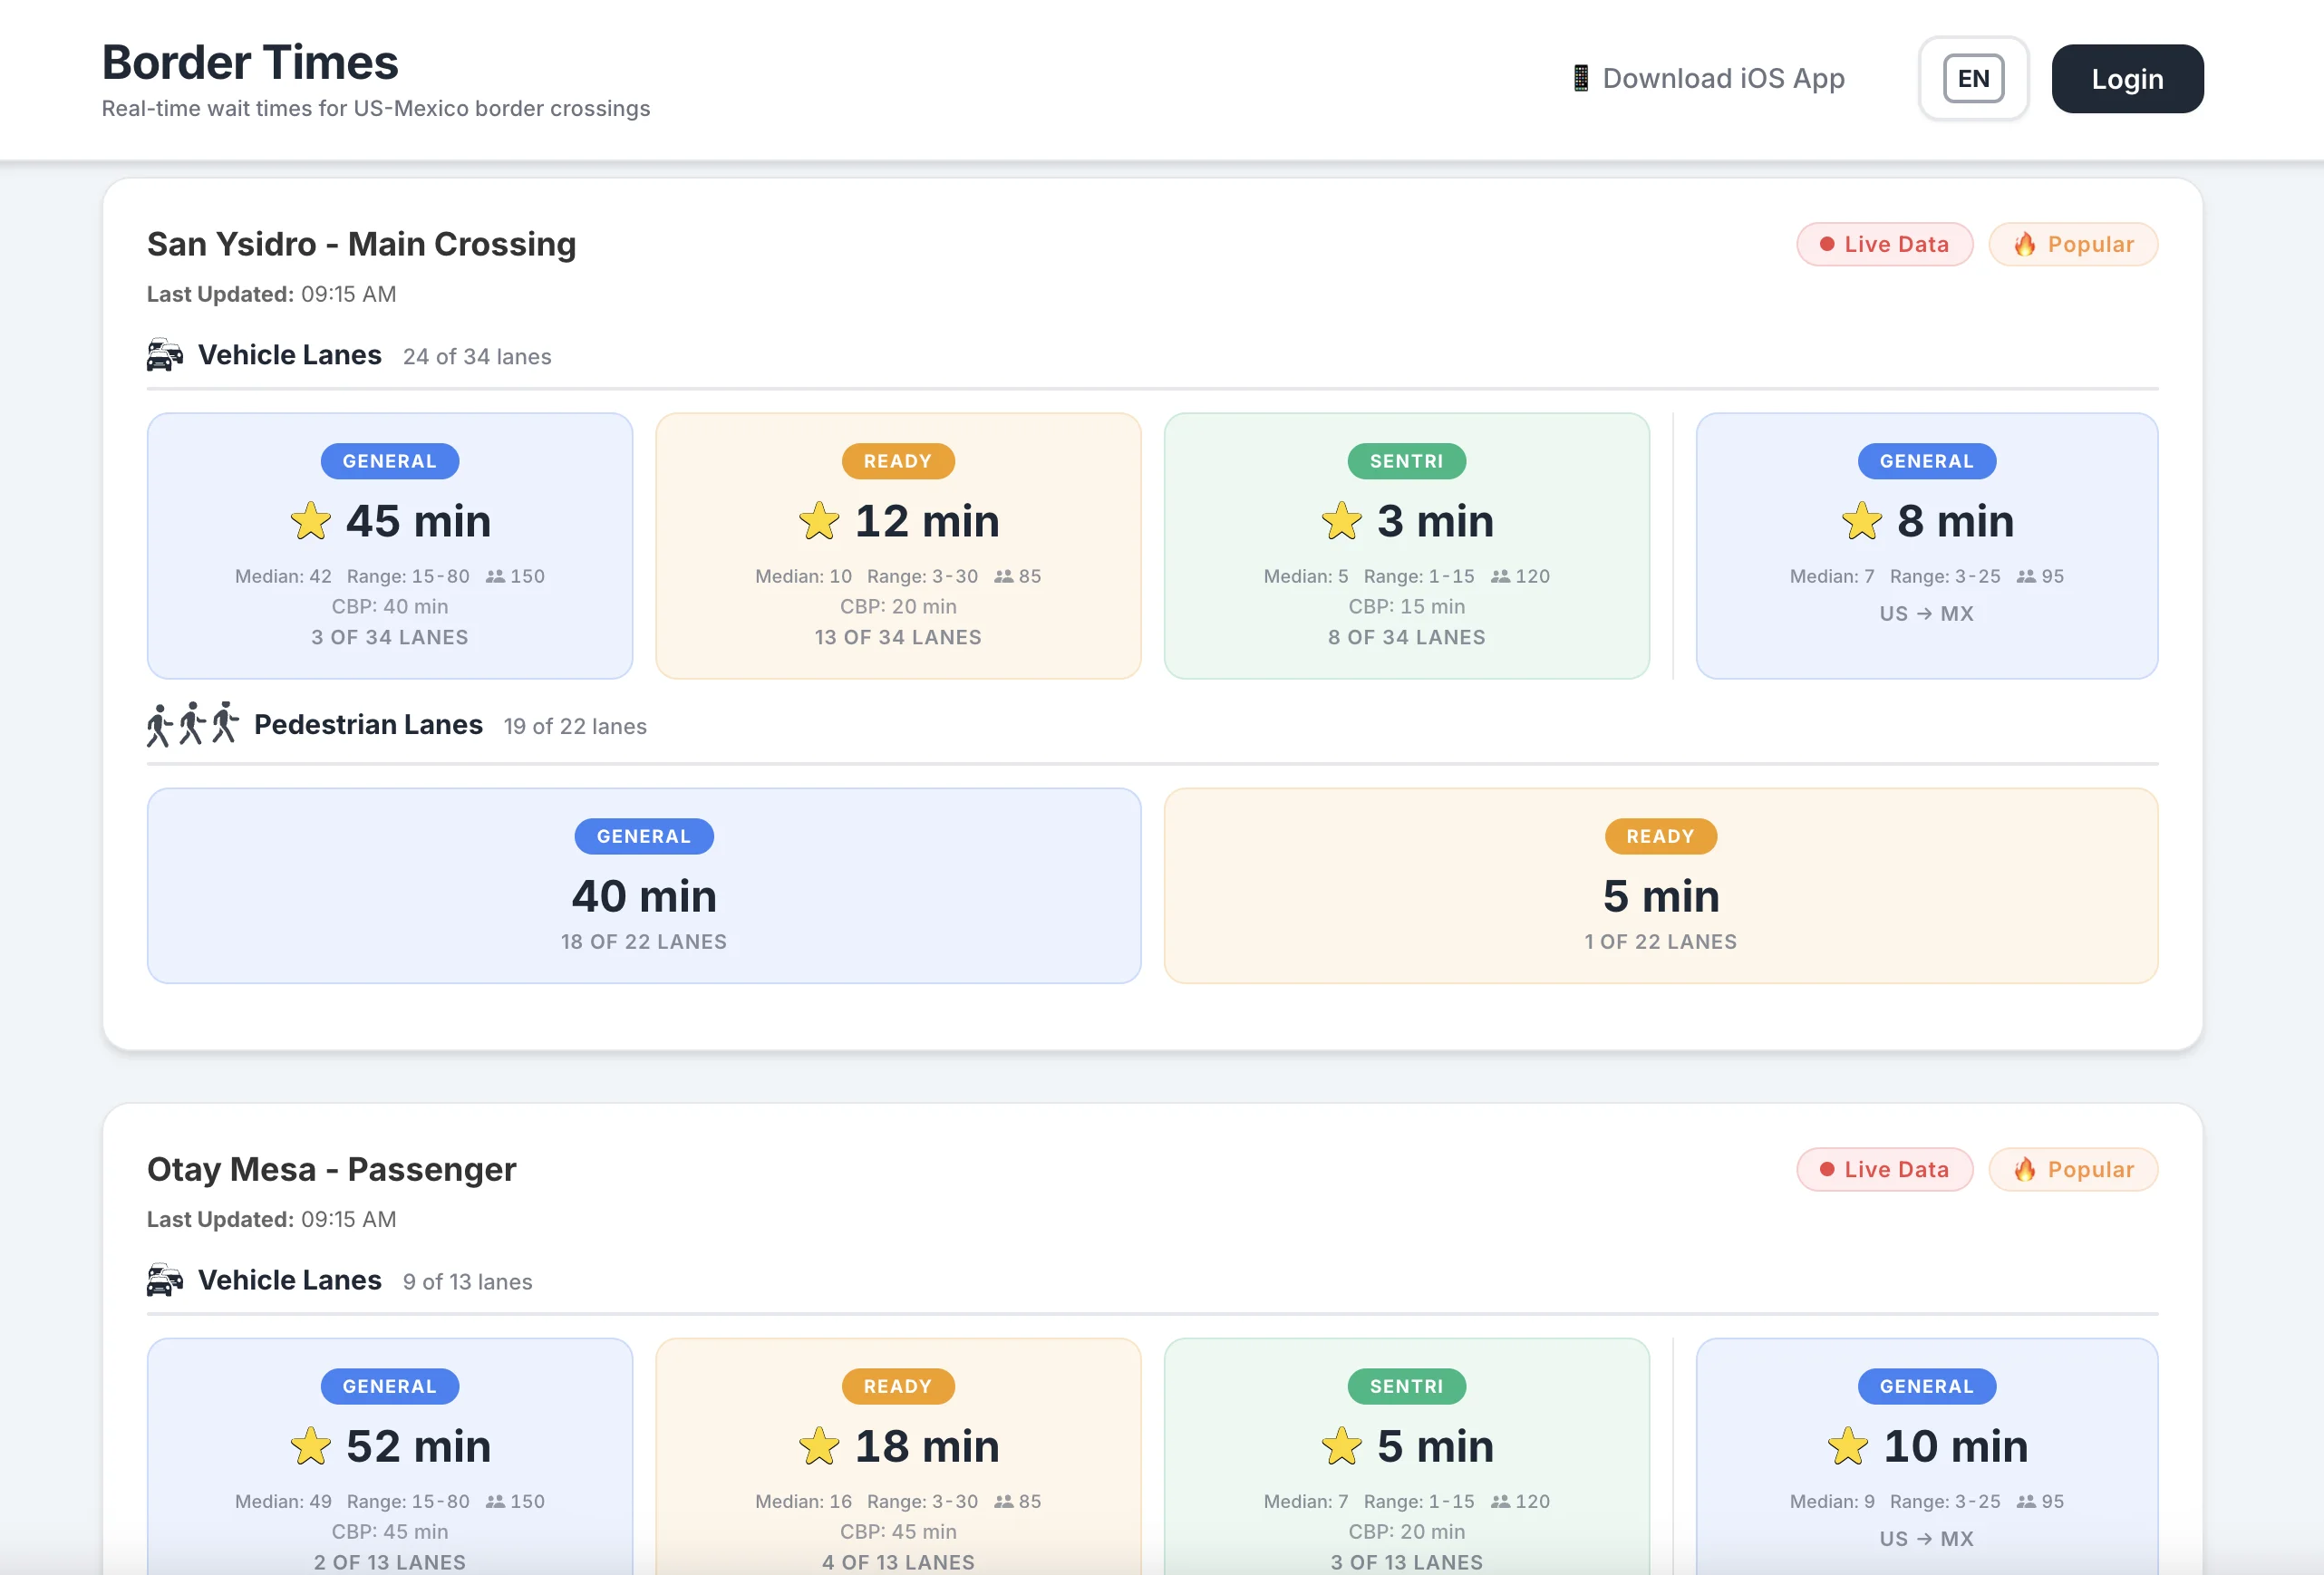Image resolution: width=2324 pixels, height=1575 pixels.
Task: Open the EN language selector
Action: pyautogui.click(x=1973, y=78)
